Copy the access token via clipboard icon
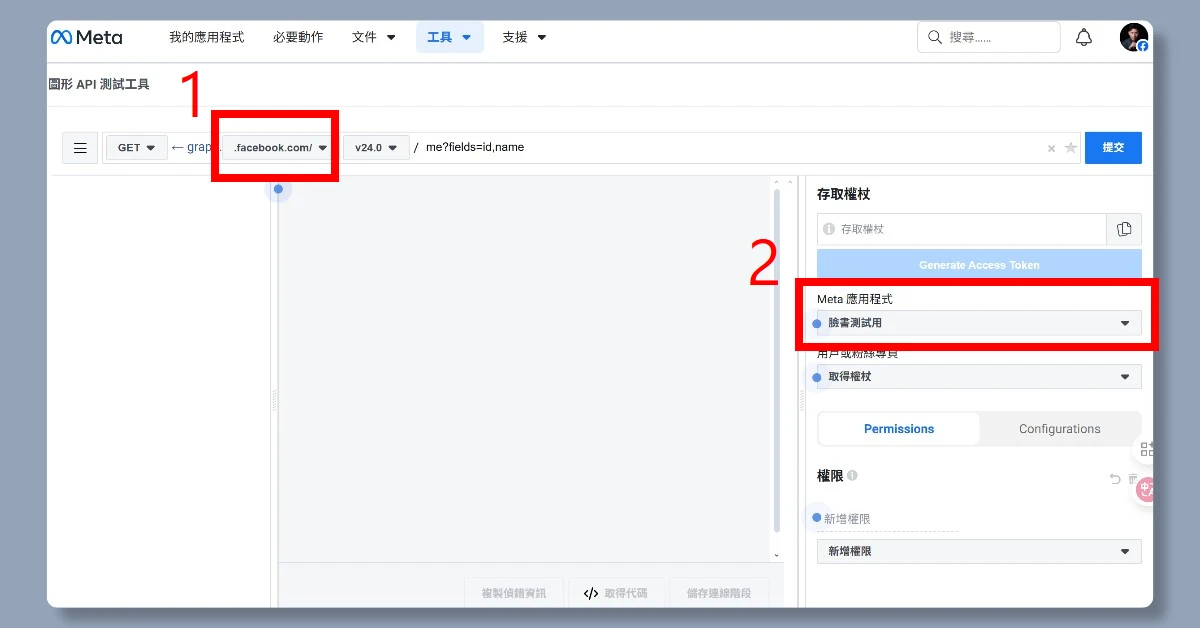 coord(1124,229)
